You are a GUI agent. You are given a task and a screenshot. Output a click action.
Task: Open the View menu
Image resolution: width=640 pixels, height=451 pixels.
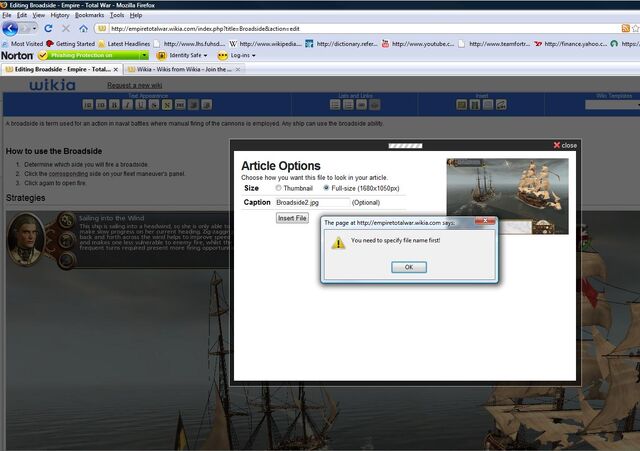click(39, 15)
